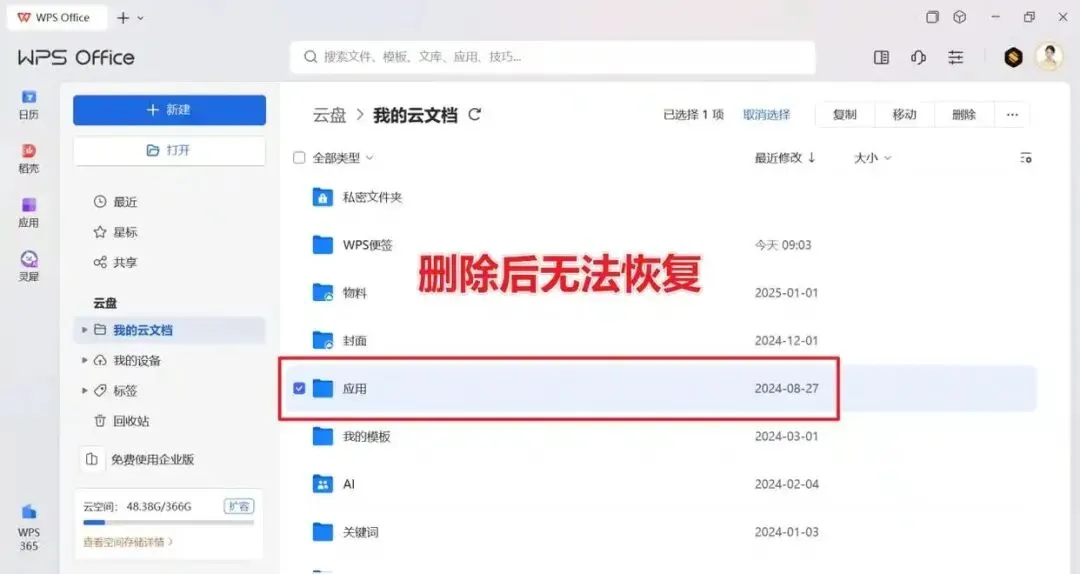Select the WPS Office title tab

(x=57, y=17)
